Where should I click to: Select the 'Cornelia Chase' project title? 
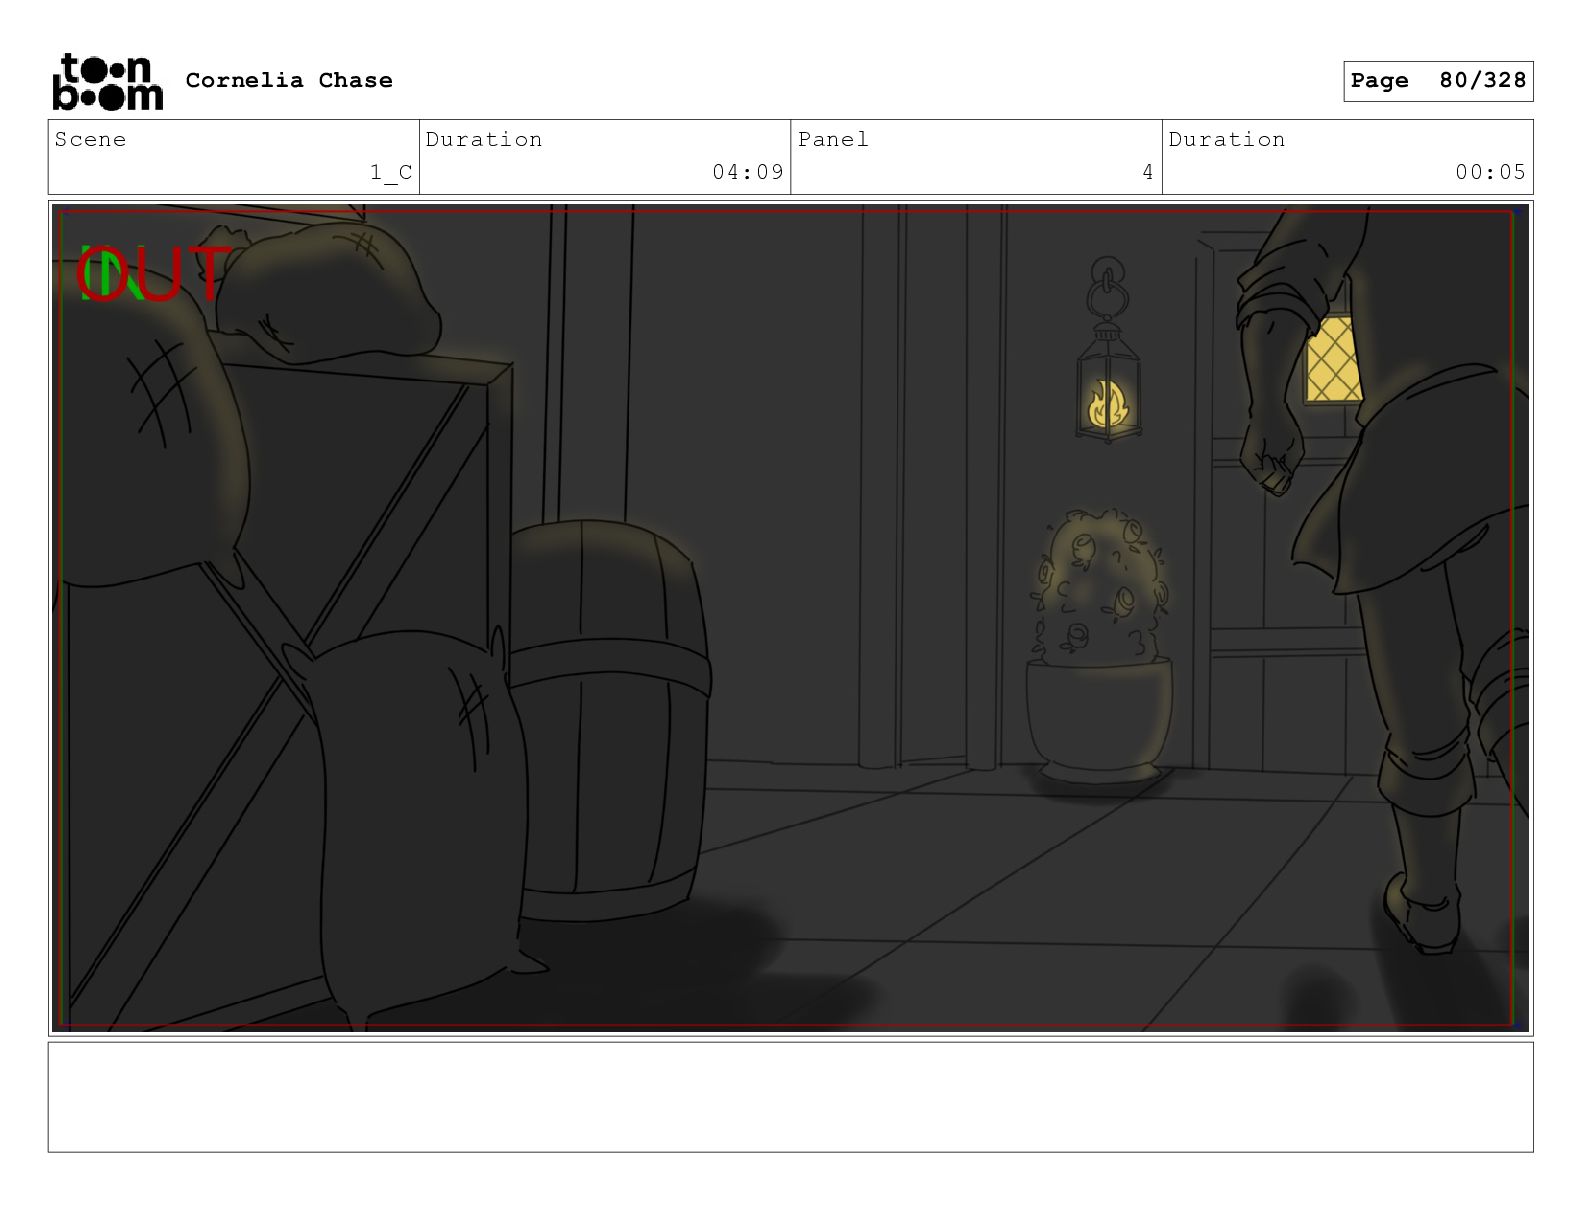pos(289,80)
